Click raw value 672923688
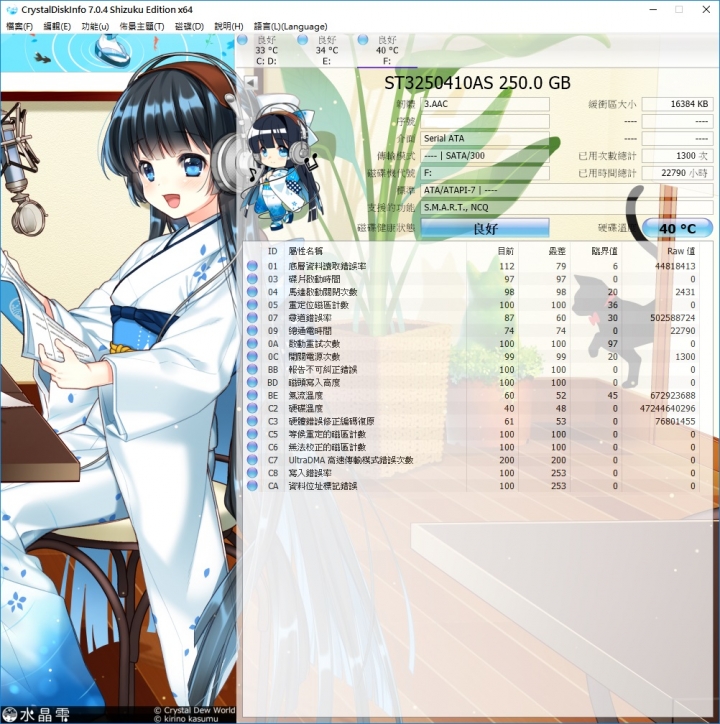This screenshot has width=720, height=724. tap(672, 395)
